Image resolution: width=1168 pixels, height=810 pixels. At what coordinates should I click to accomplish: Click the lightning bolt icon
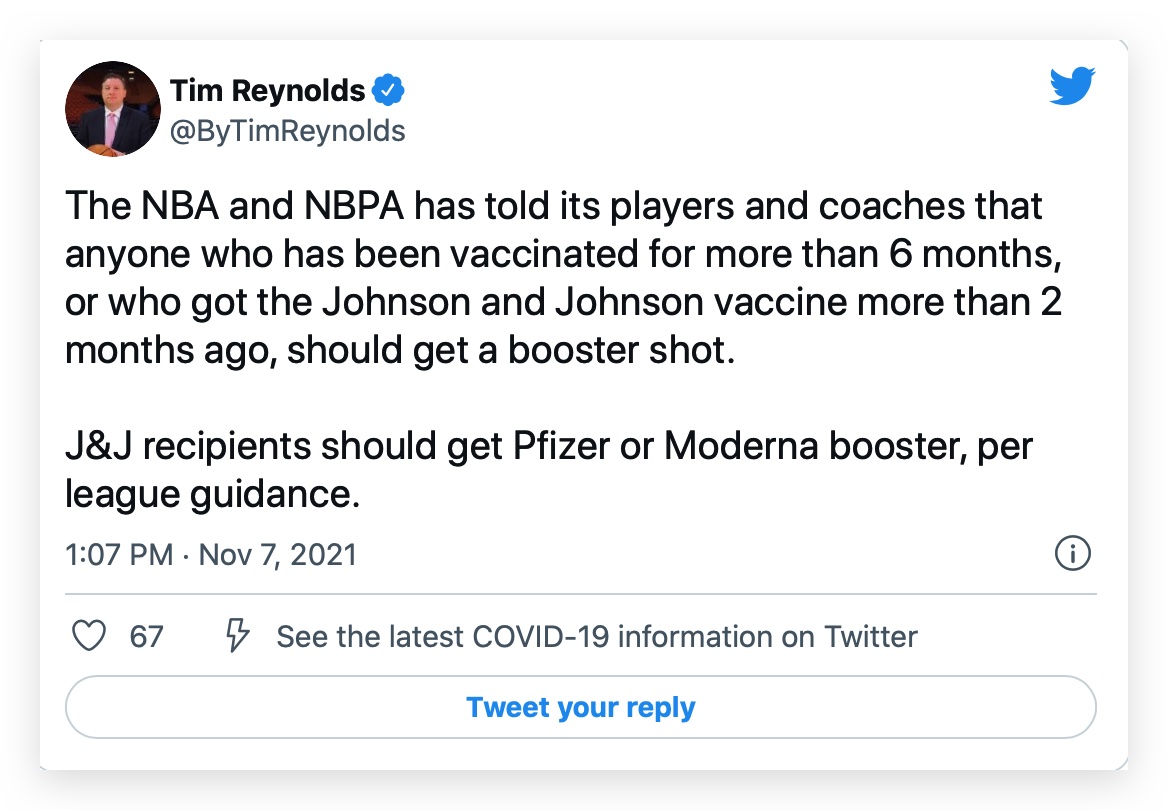pos(237,636)
